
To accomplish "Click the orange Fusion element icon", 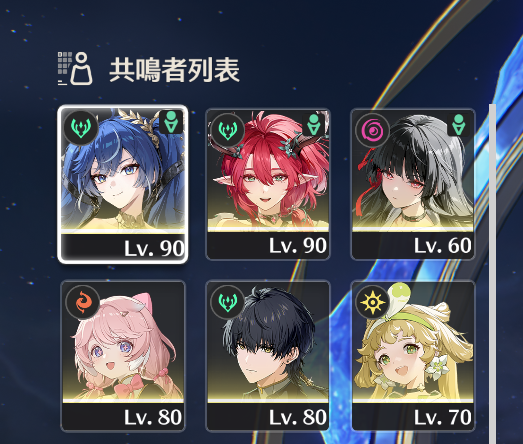I will pyautogui.click(x=83, y=302).
